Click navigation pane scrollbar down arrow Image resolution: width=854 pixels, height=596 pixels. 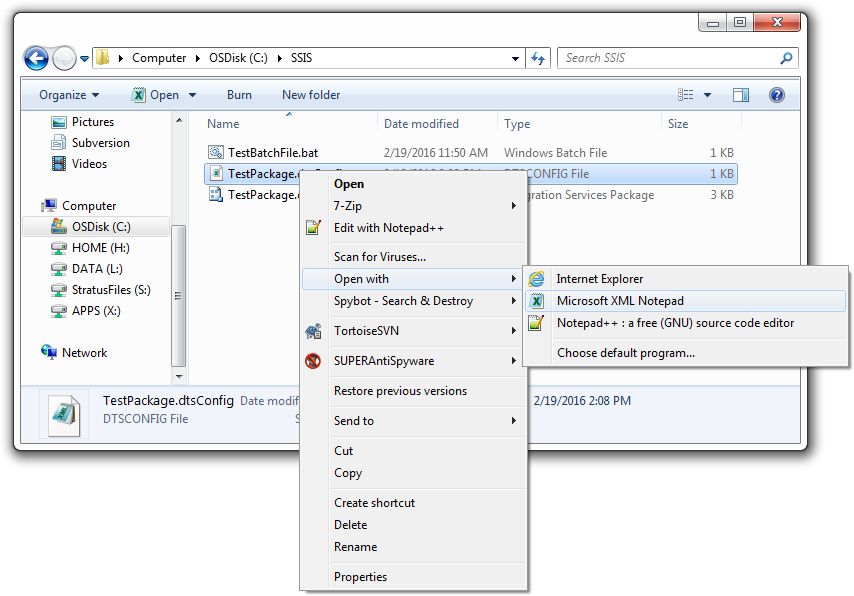[179, 376]
